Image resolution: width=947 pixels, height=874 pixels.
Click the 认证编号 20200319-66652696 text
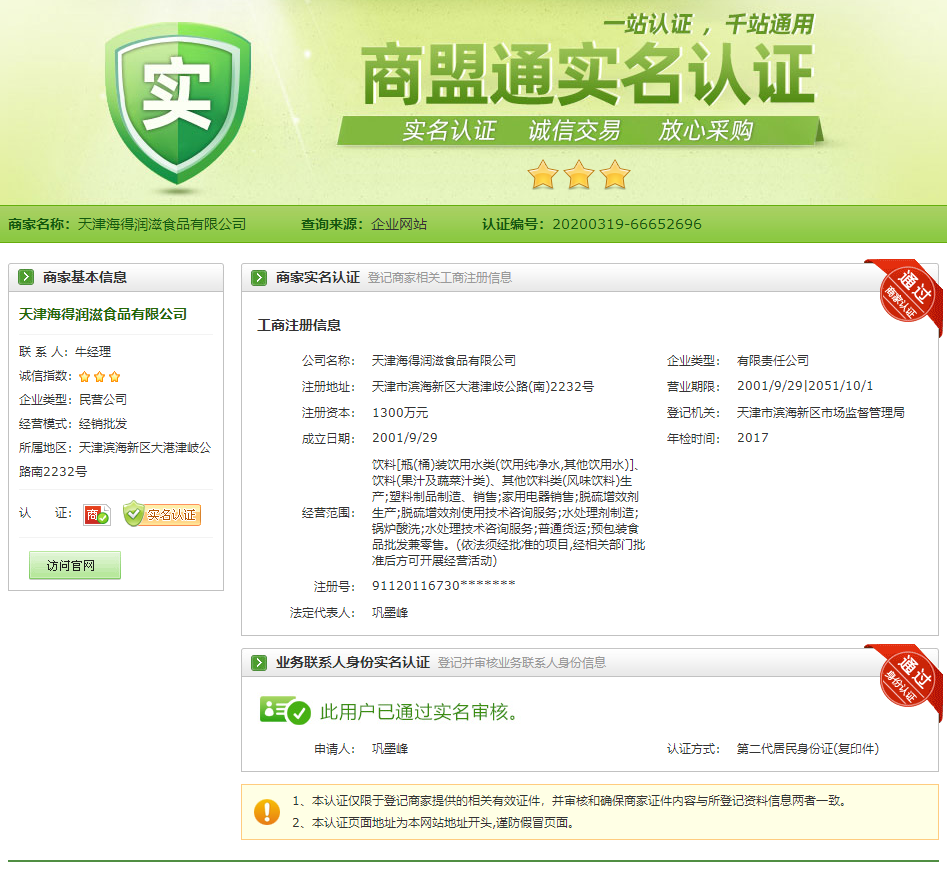point(626,224)
